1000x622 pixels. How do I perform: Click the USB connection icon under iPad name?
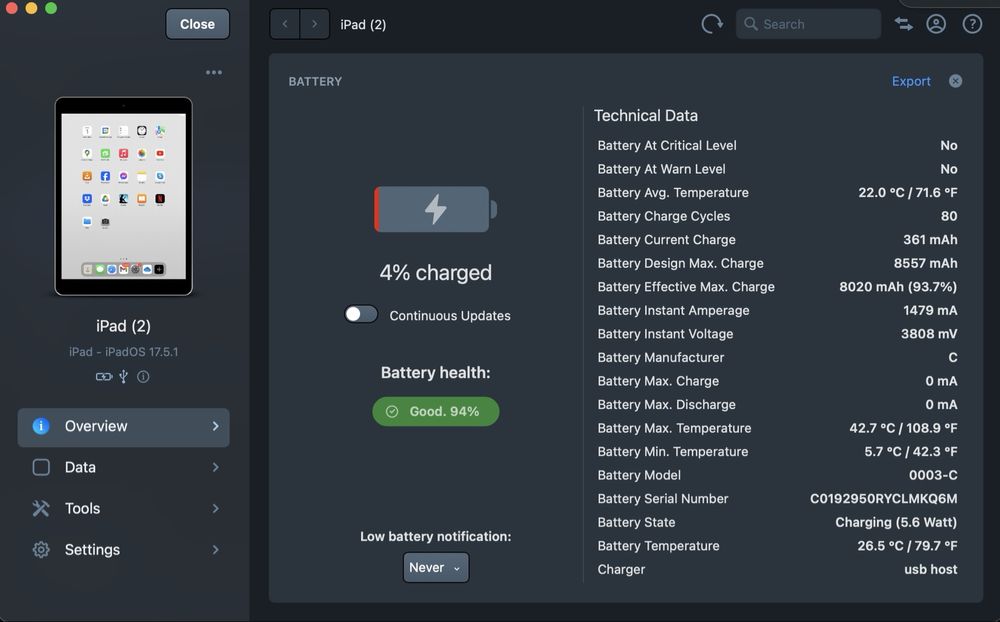124,376
